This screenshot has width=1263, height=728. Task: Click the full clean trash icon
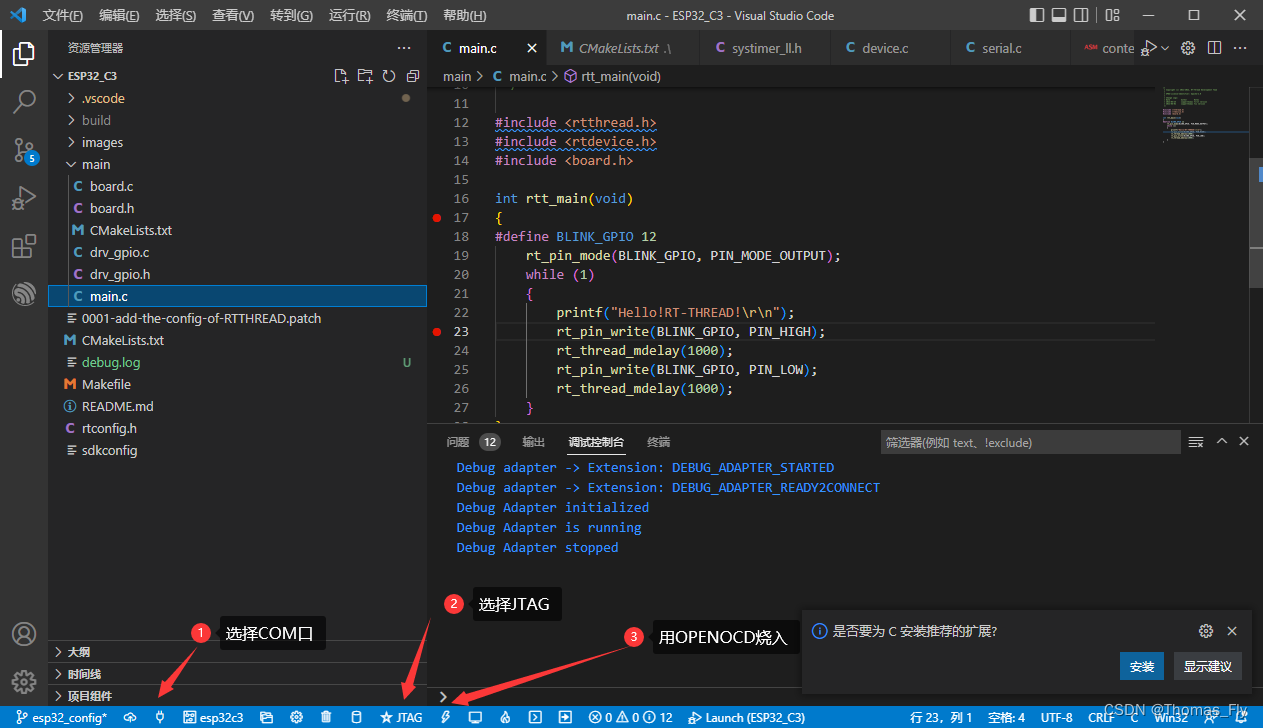coord(326,717)
